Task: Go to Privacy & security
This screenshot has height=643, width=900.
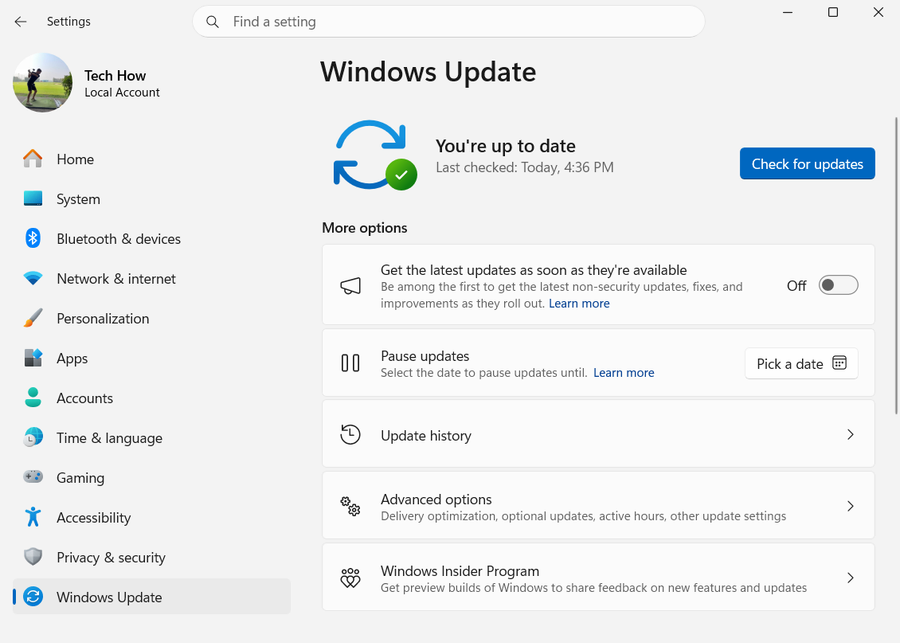Action: pos(152,557)
